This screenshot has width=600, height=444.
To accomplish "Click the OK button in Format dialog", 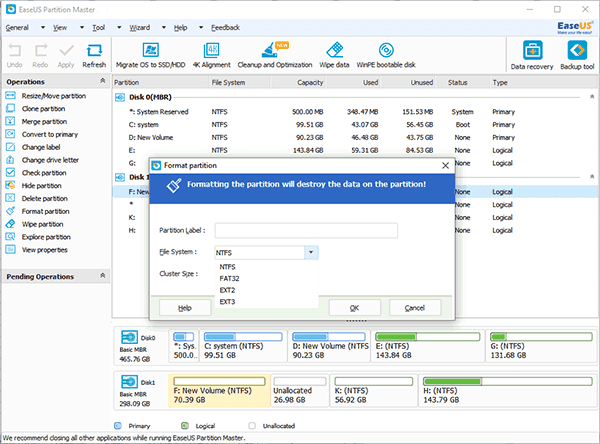I will click(355, 308).
